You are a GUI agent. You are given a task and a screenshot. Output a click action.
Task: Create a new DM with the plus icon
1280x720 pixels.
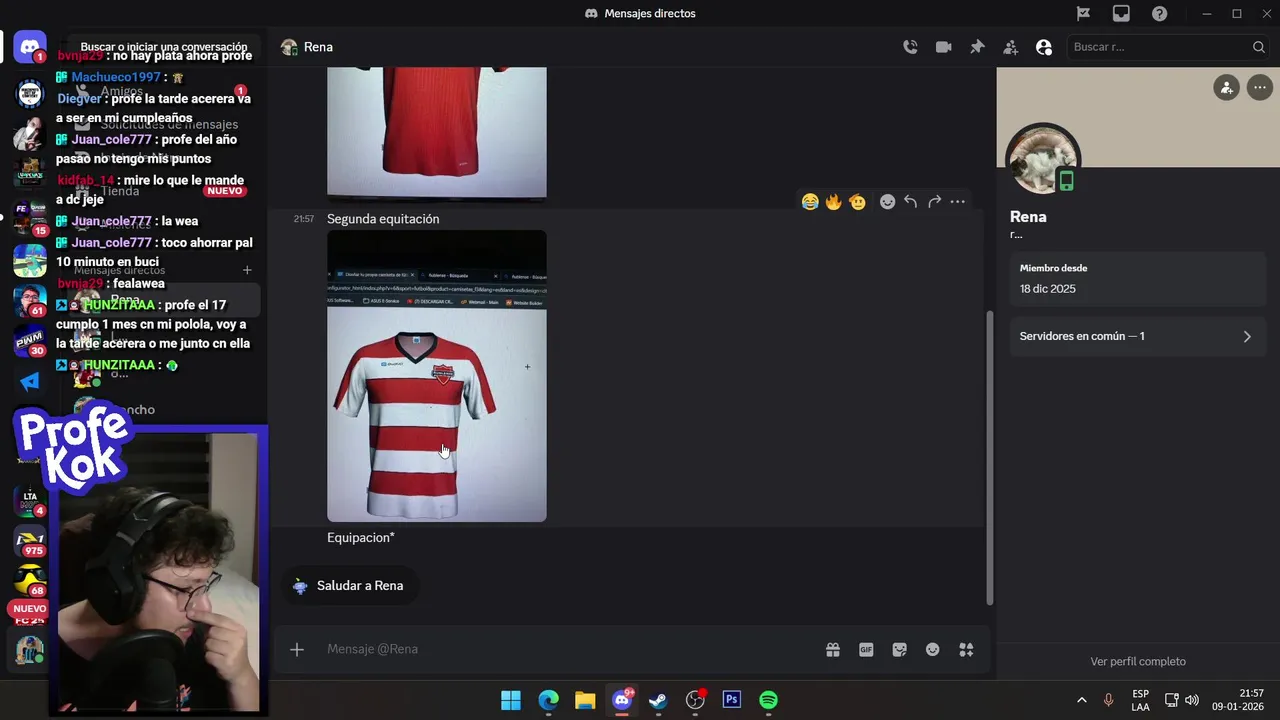(247, 270)
